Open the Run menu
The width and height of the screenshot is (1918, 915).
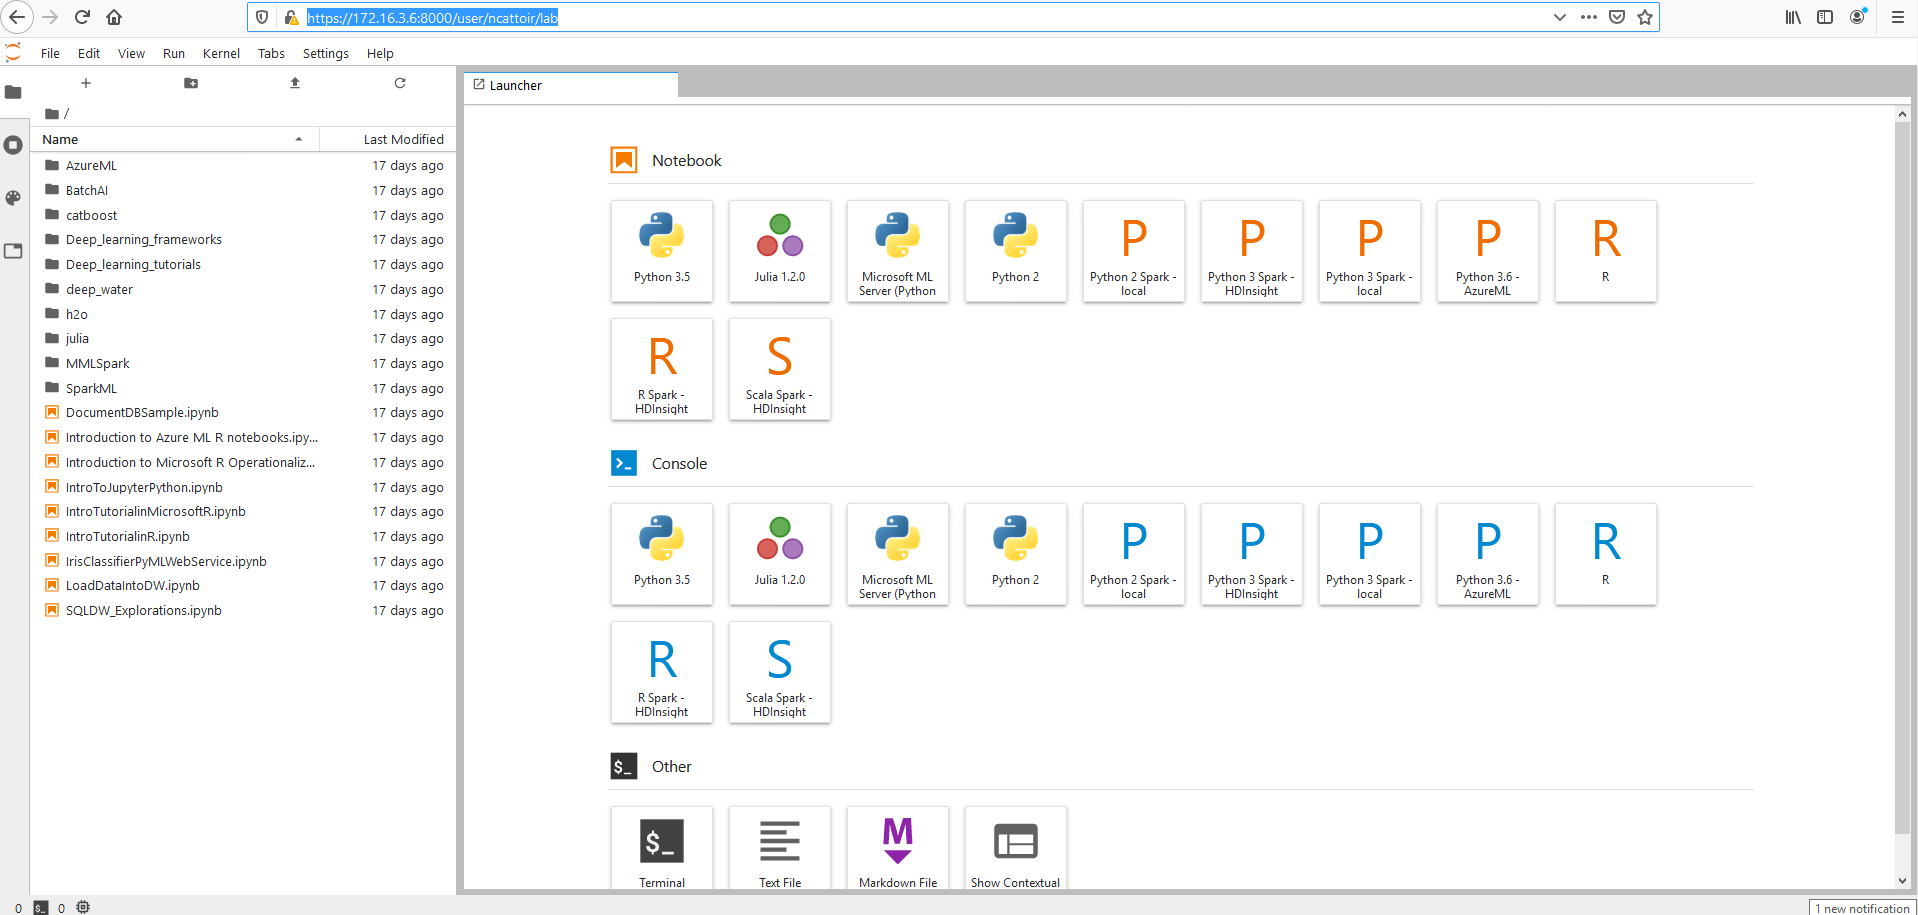pyautogui.click(x=174, y=54)
